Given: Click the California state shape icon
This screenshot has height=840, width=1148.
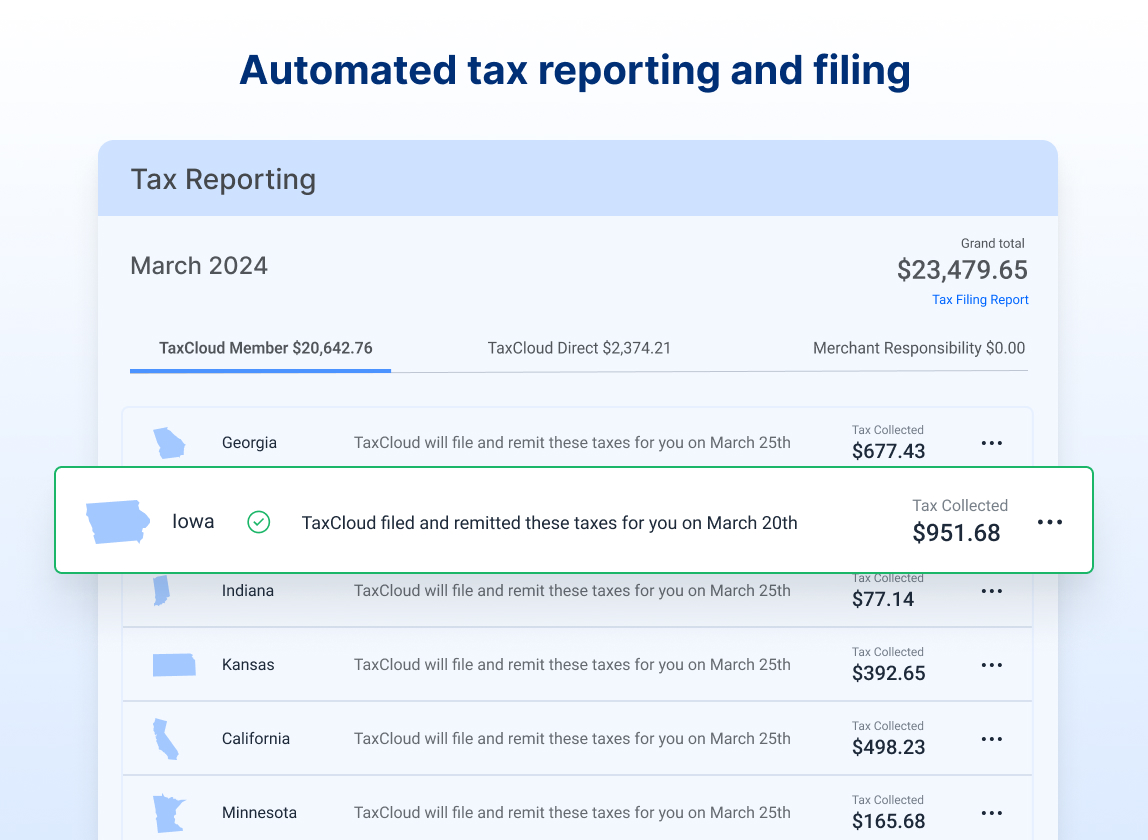Looking at the screenshot, I should point(165,739).
